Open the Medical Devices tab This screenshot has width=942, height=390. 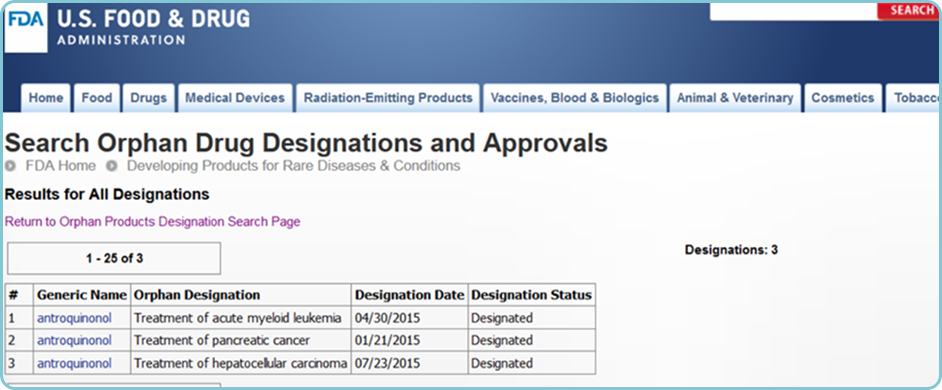[x=235, y=98]
